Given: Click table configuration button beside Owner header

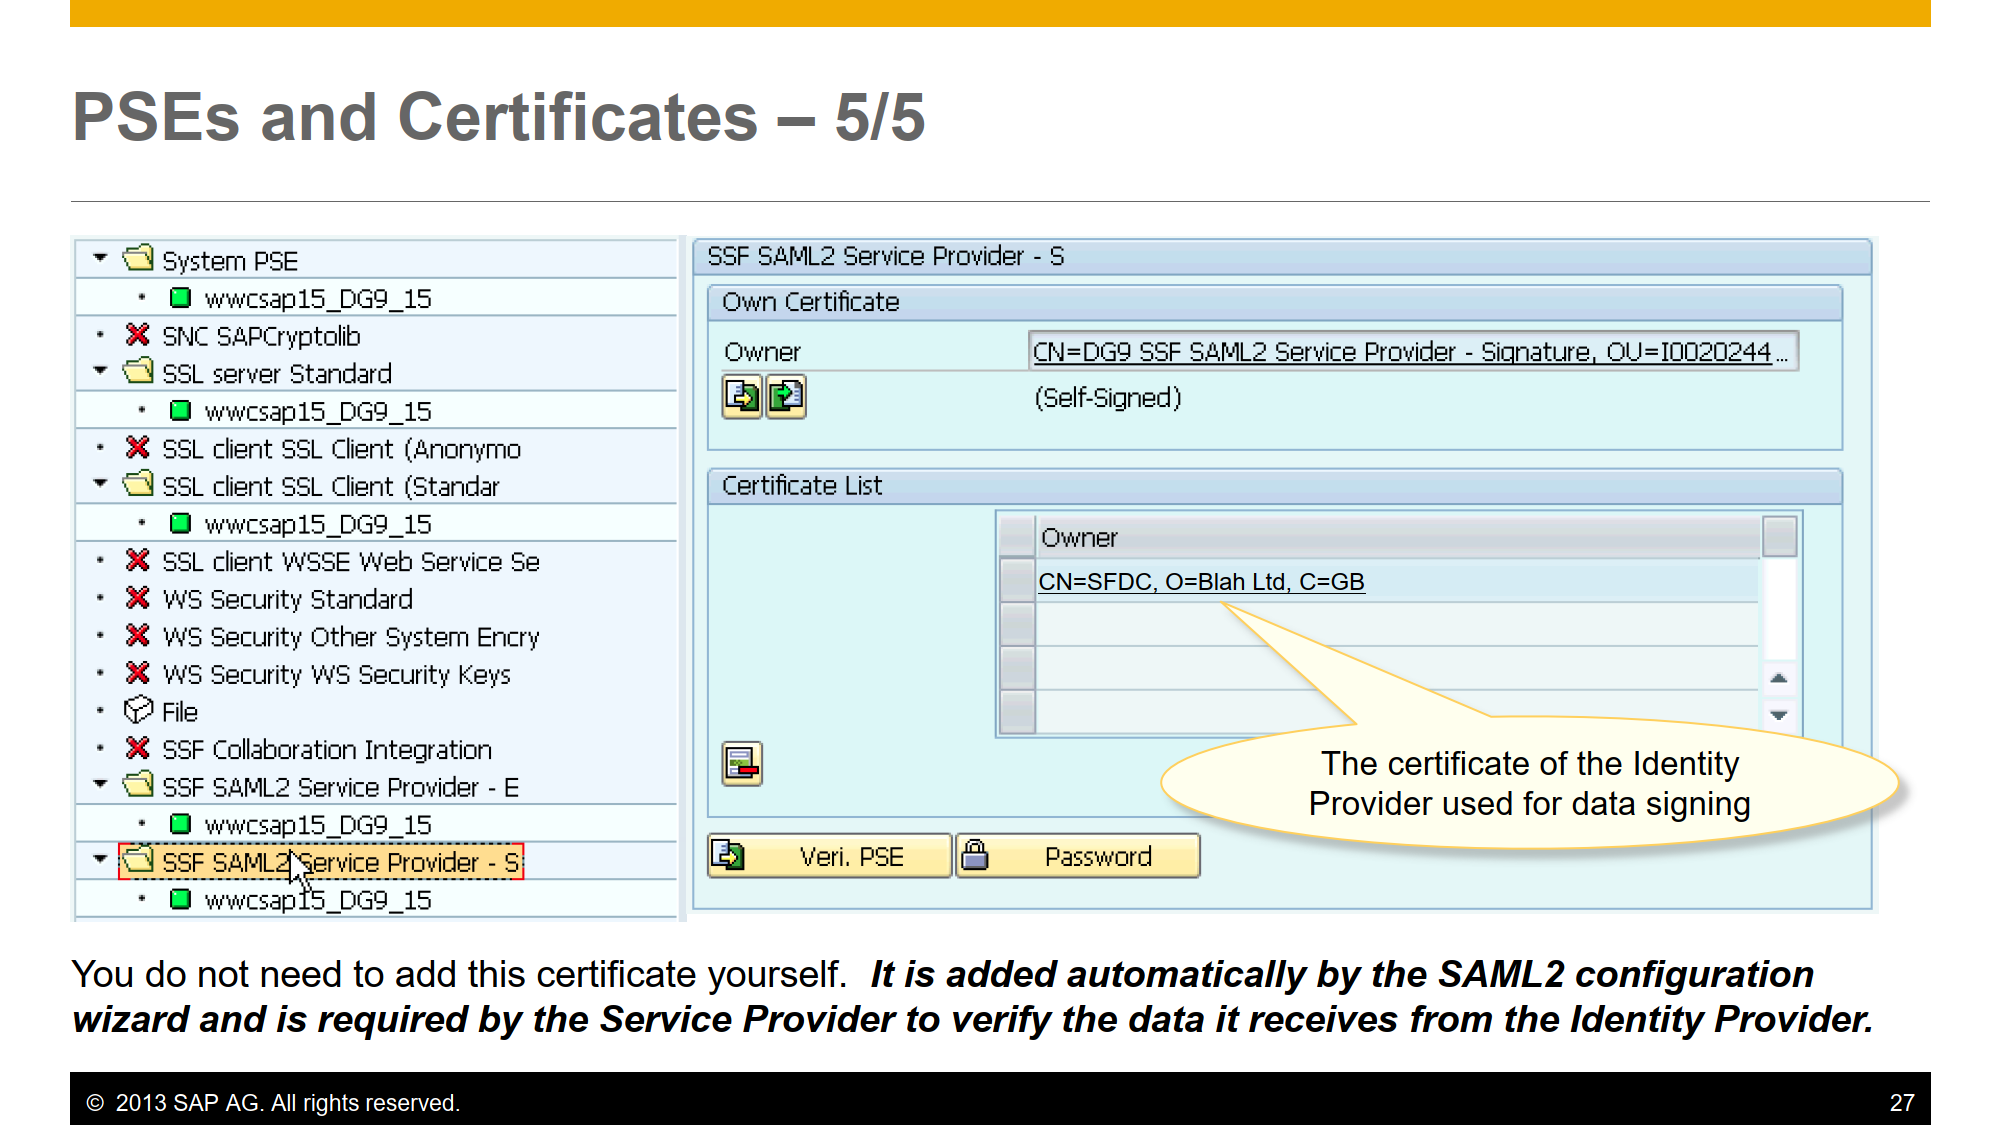Looking at the screenshot, I should [1780, 536].
